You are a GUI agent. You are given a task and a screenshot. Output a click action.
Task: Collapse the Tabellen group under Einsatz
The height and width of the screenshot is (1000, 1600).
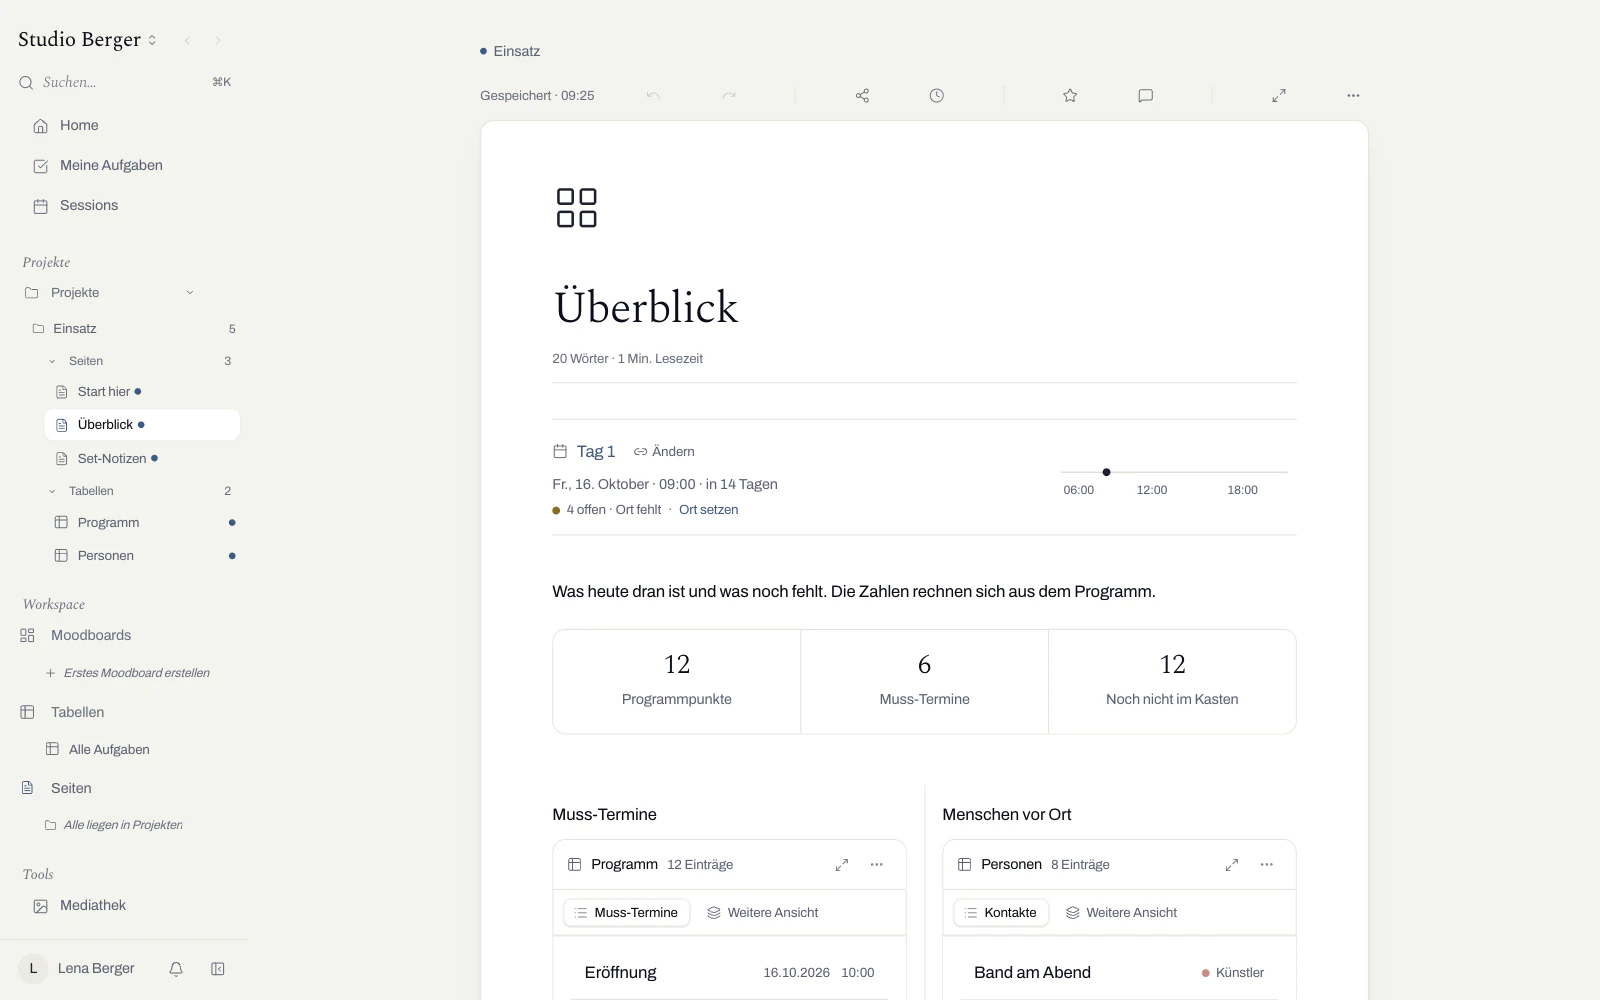pyautogui.click(x=52, y=491)
